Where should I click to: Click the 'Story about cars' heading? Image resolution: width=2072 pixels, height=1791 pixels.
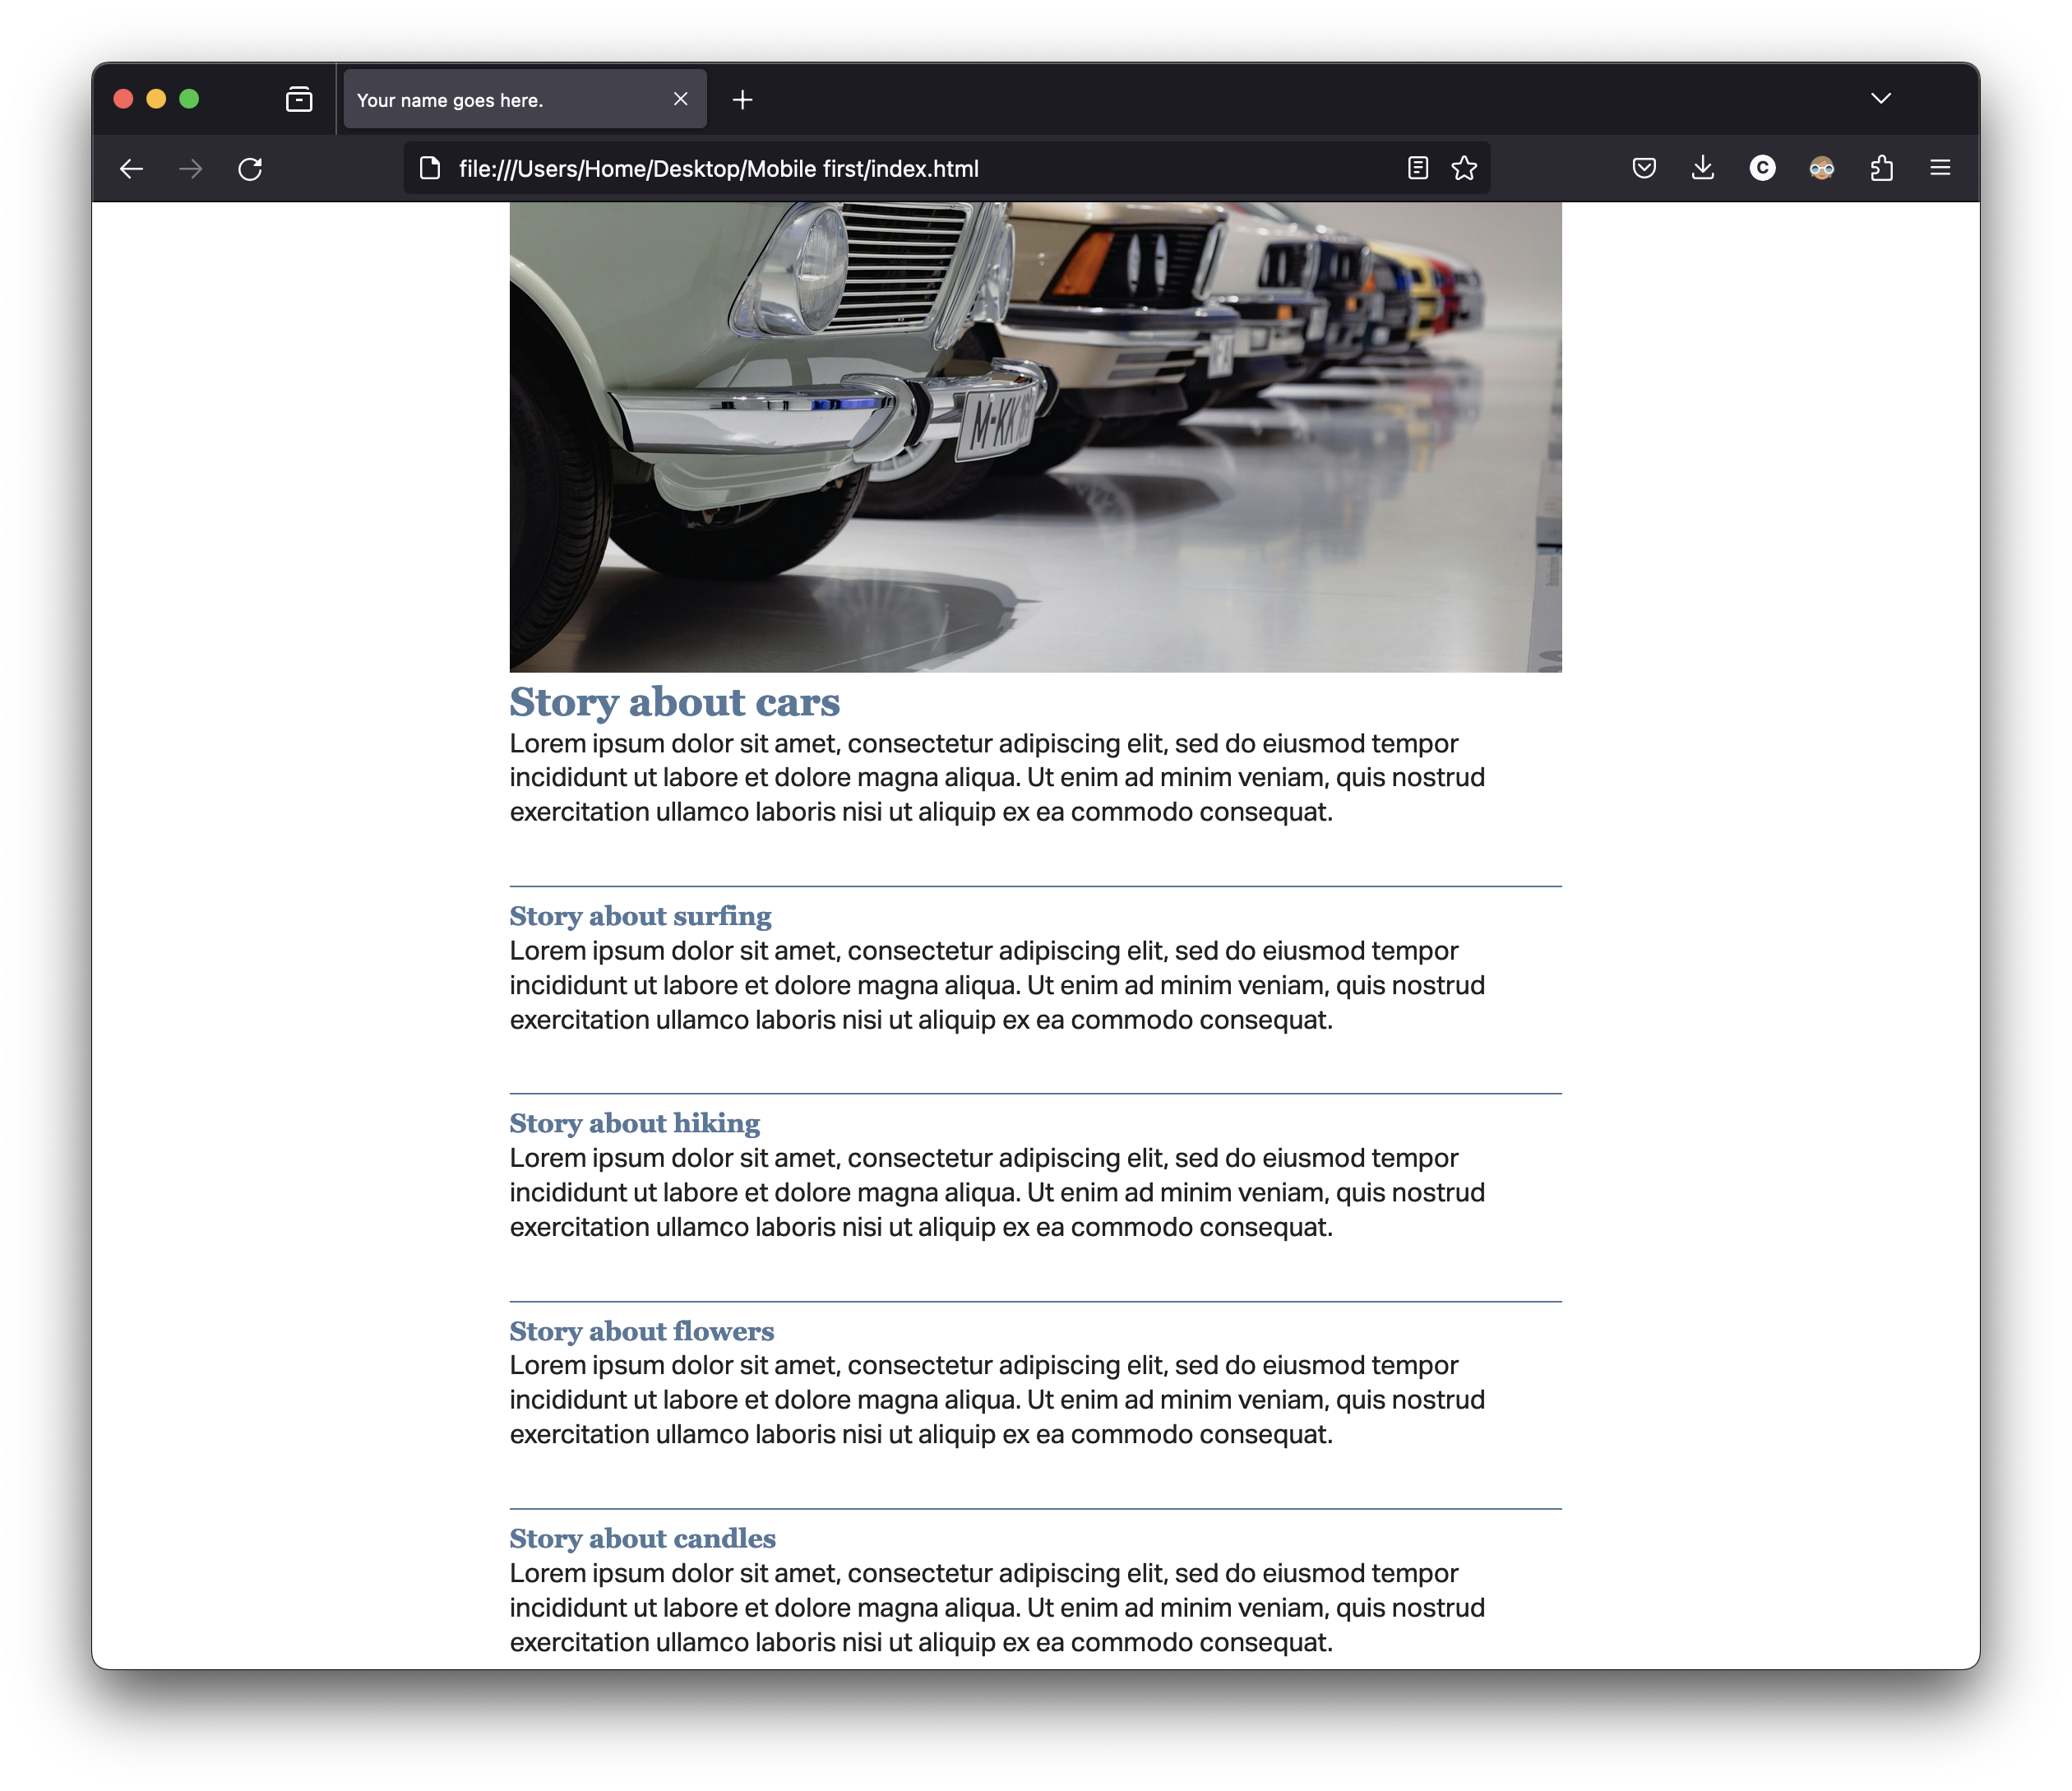(674, 702)
